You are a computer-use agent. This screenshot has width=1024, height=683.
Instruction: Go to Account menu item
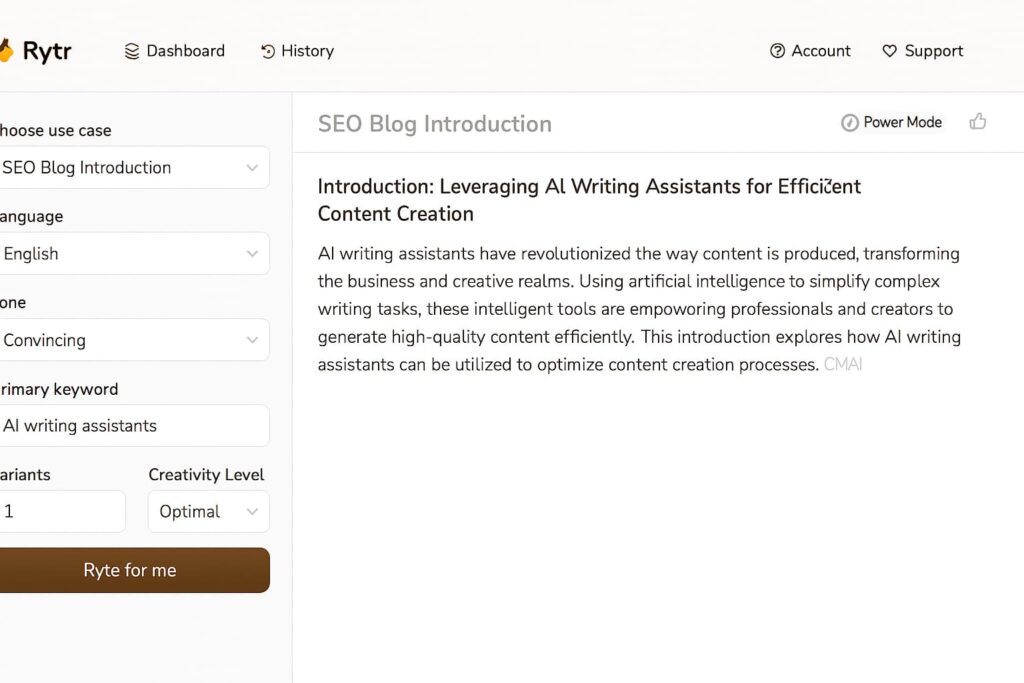(x=810, y=51)
